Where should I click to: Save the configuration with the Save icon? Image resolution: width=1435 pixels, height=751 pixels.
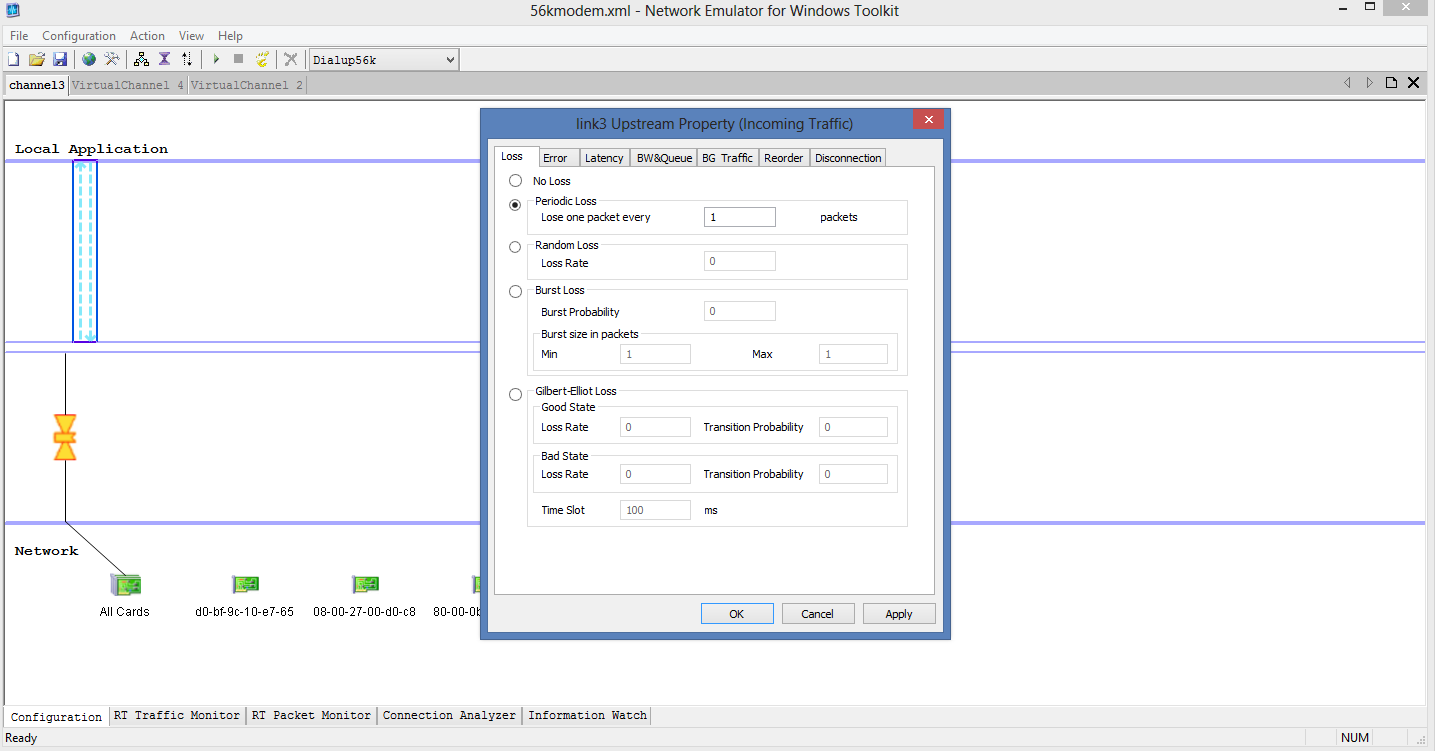(x=60, y=59)
